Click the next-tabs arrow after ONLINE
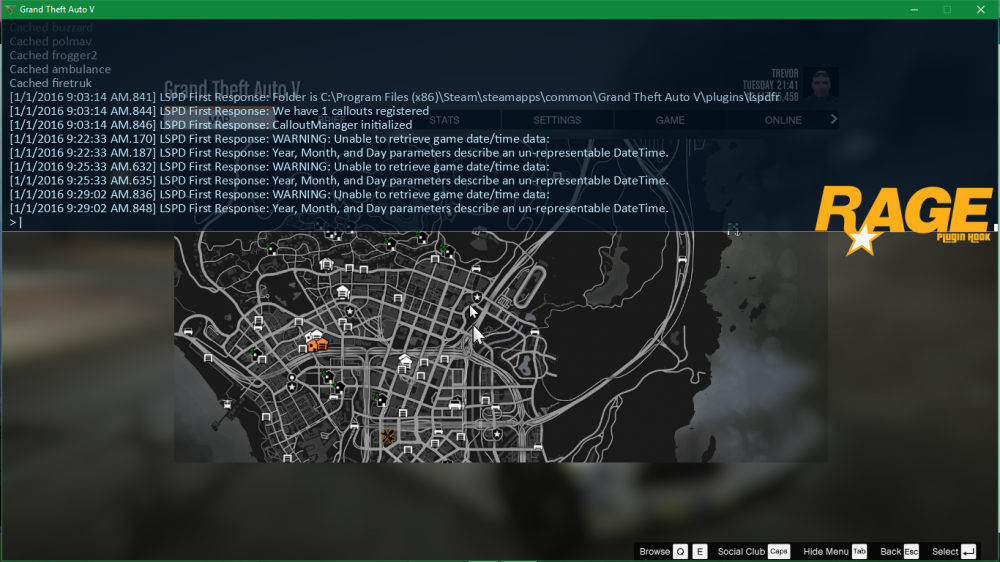The height and width of the screenshot is (562, 1000). [x=834, y=119]
